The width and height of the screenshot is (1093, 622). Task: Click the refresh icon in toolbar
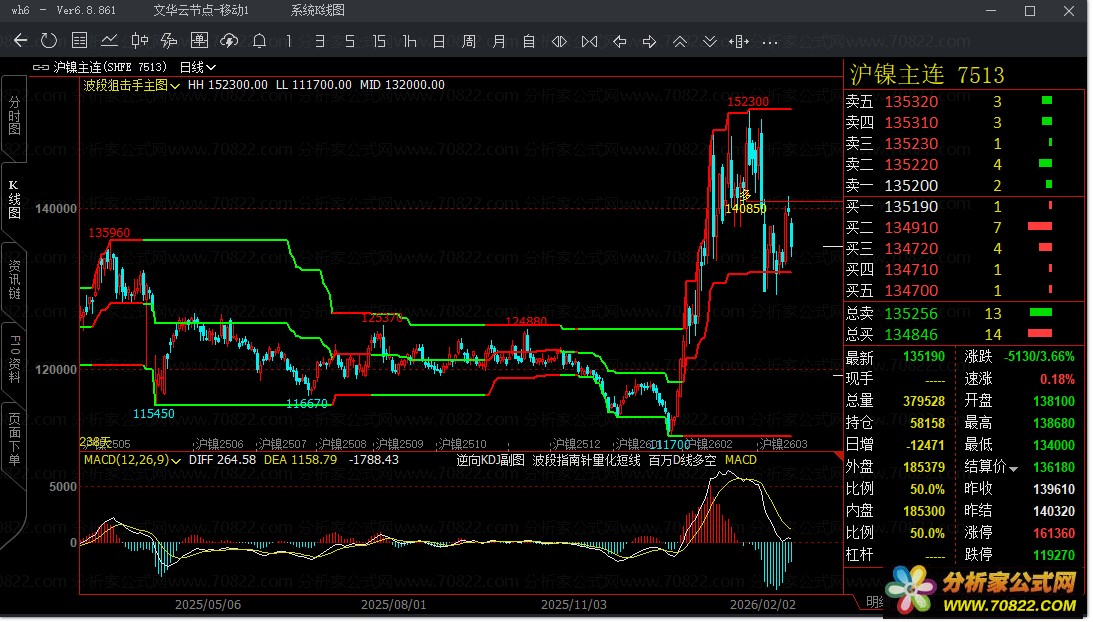point(49,41)
